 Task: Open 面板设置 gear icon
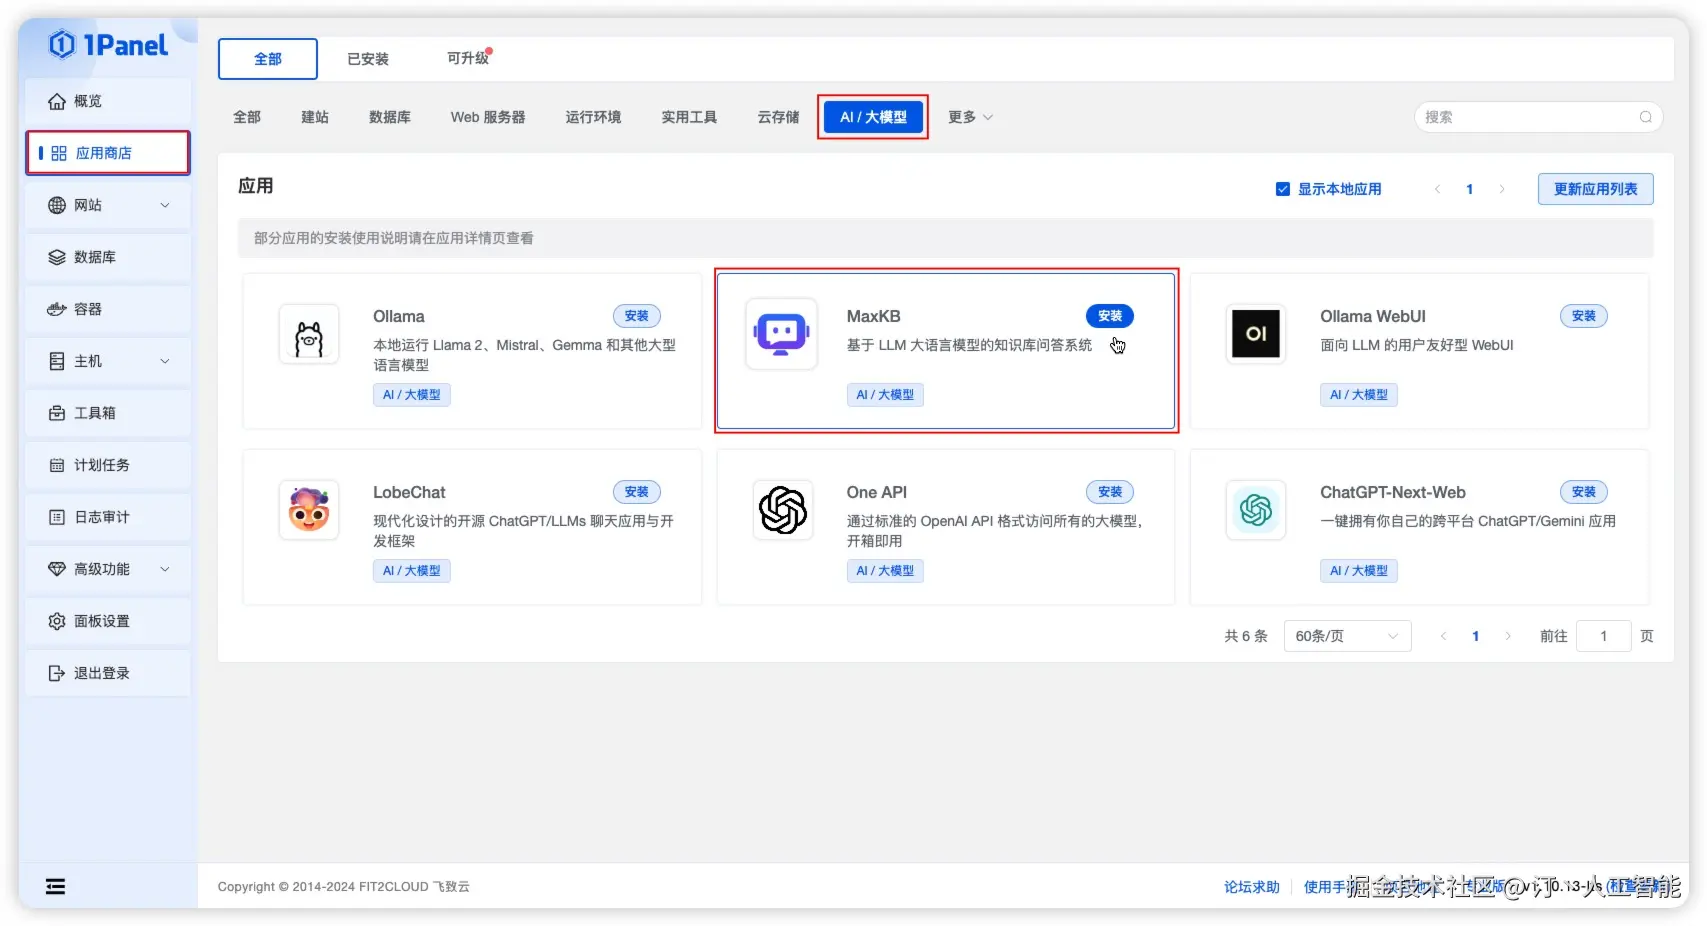pyautogui.click(x=57, y=621)
